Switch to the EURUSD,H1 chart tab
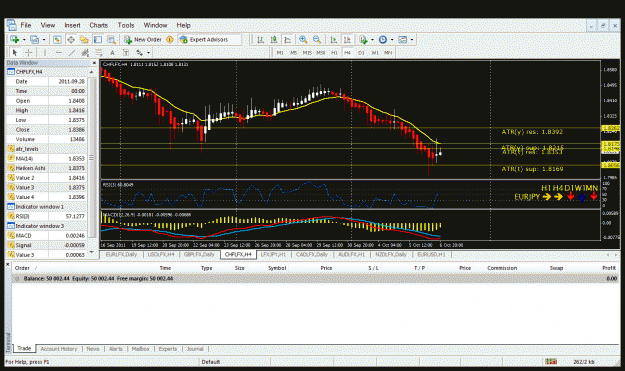The image size is (625, 371). (431, 254)
